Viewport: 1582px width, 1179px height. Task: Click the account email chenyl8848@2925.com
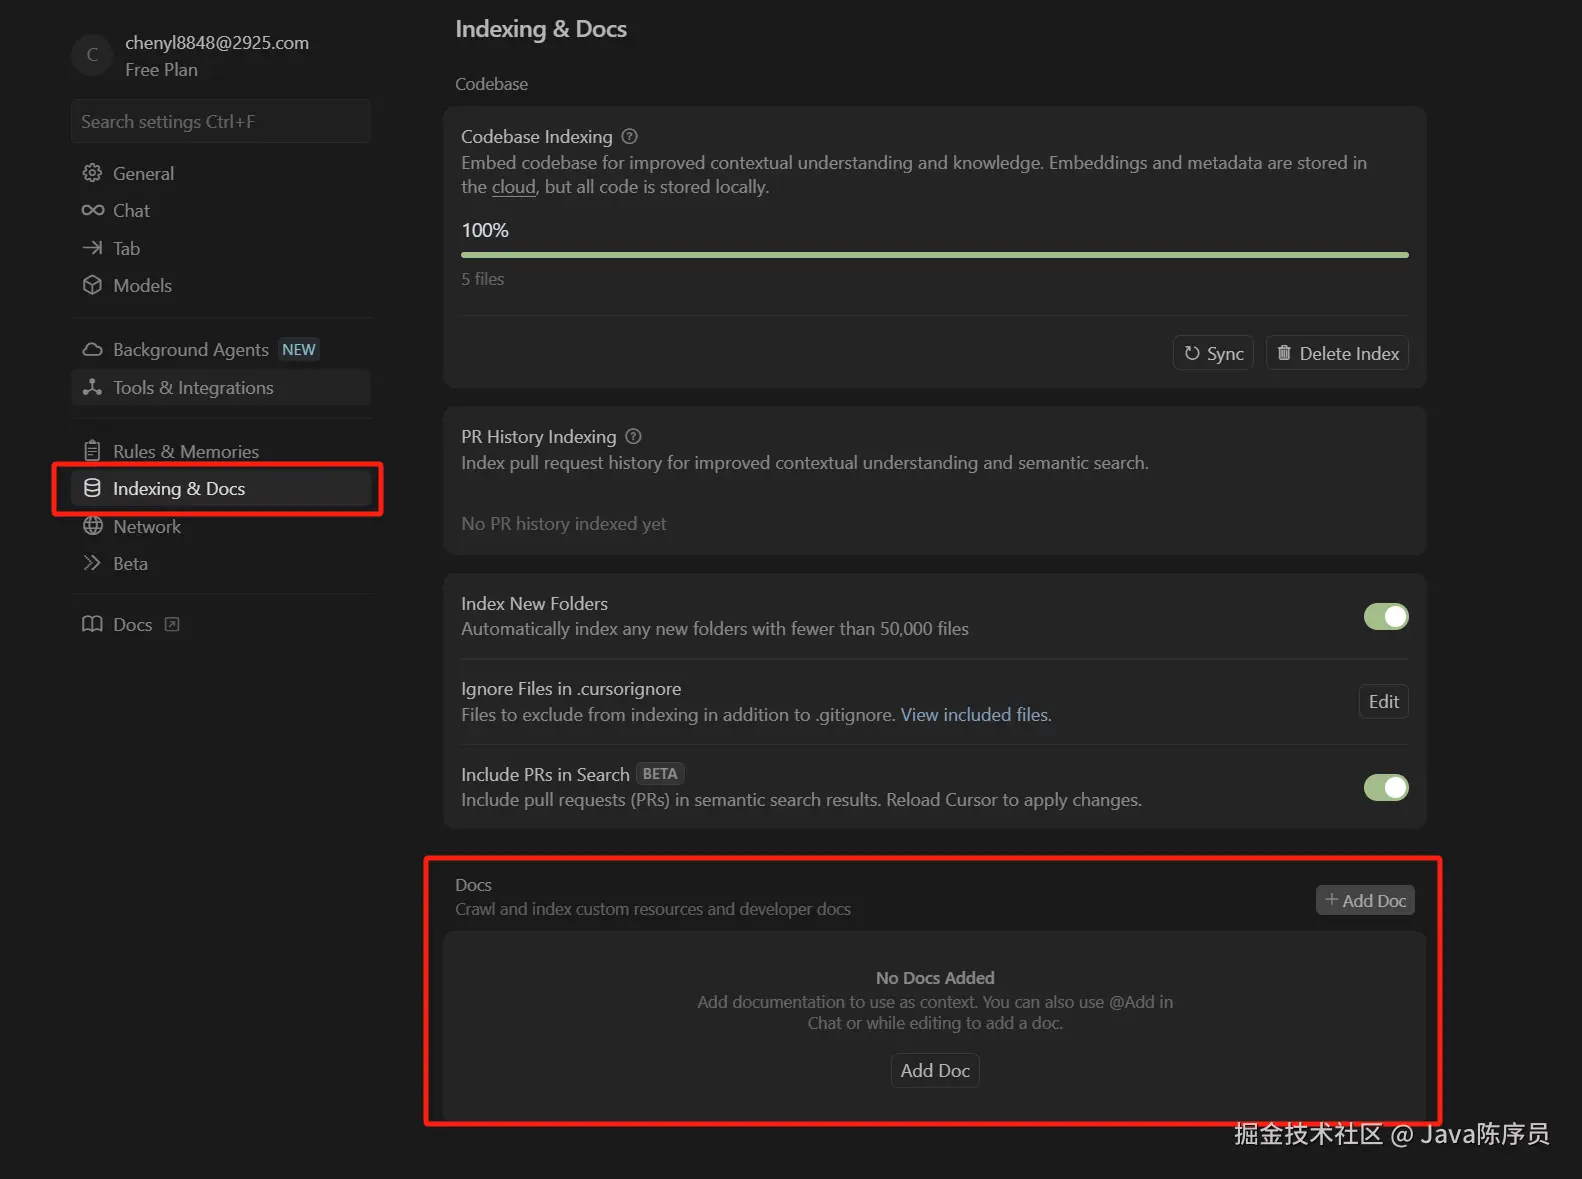[217, 42]
